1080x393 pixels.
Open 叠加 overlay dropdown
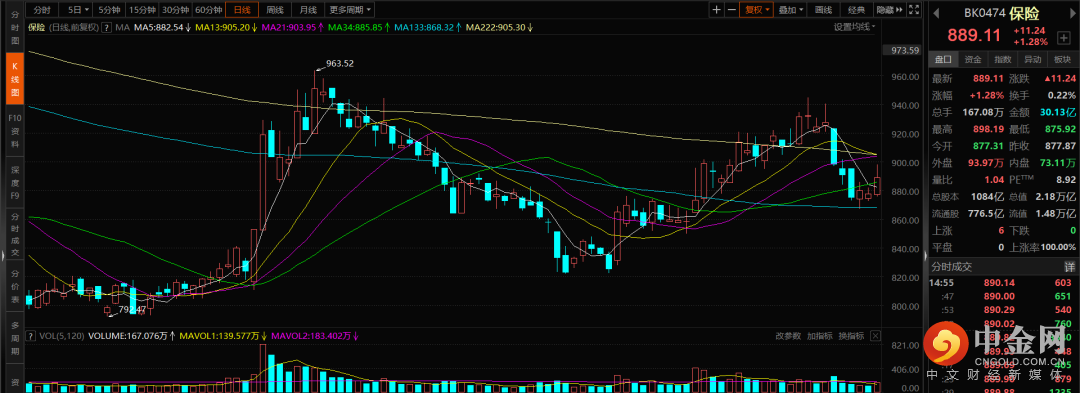(x=790, y=10)
